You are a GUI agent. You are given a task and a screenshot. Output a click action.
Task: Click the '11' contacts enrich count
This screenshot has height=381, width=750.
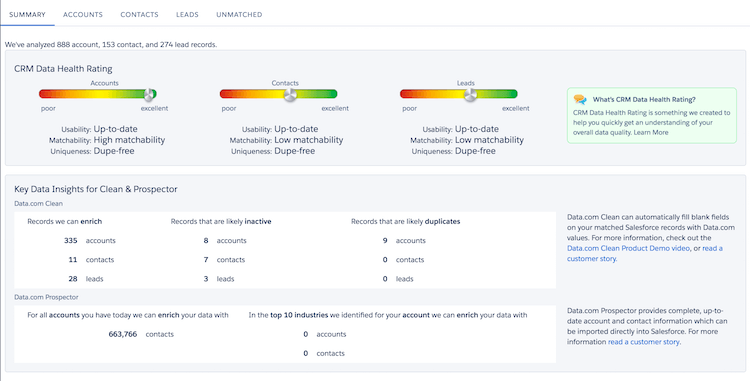73,260
